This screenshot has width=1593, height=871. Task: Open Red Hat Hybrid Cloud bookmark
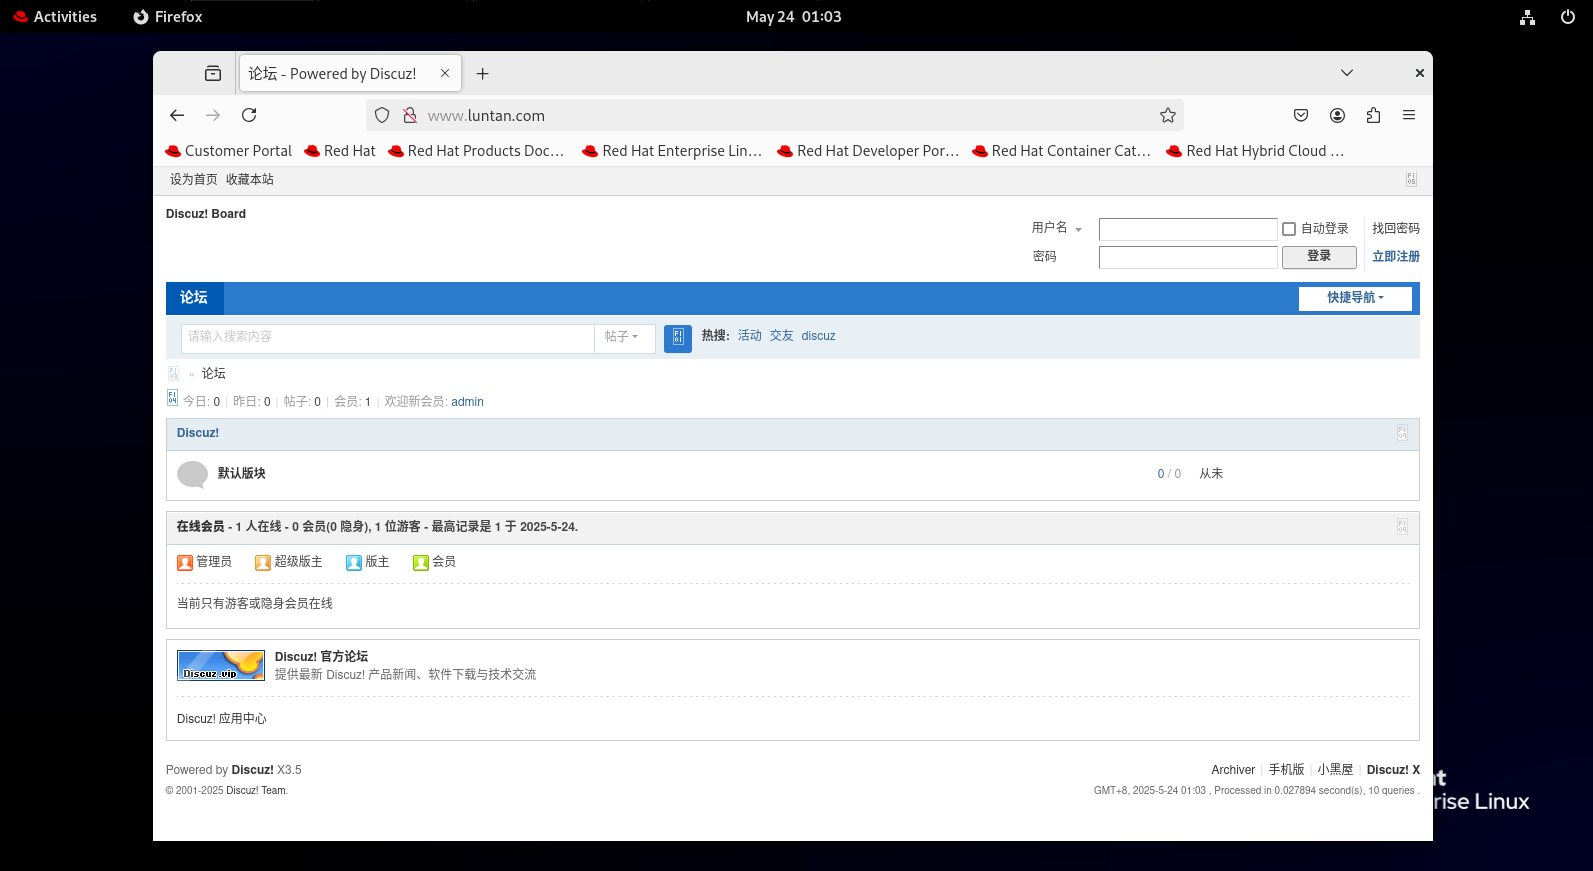click(x=1256, y=151)
